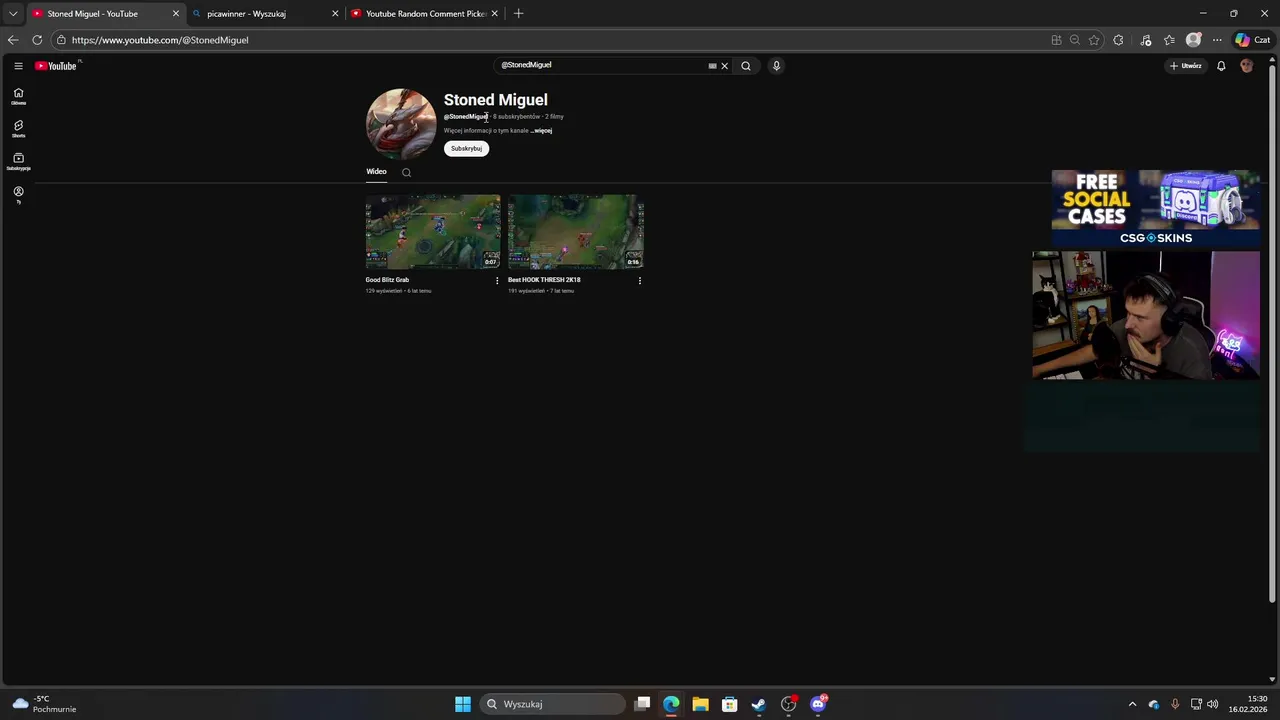Image resolution: width=1280 pixels, height=720 pixels.
Task: Open the Windows Start menu
Action: click(x=463, y=704)
